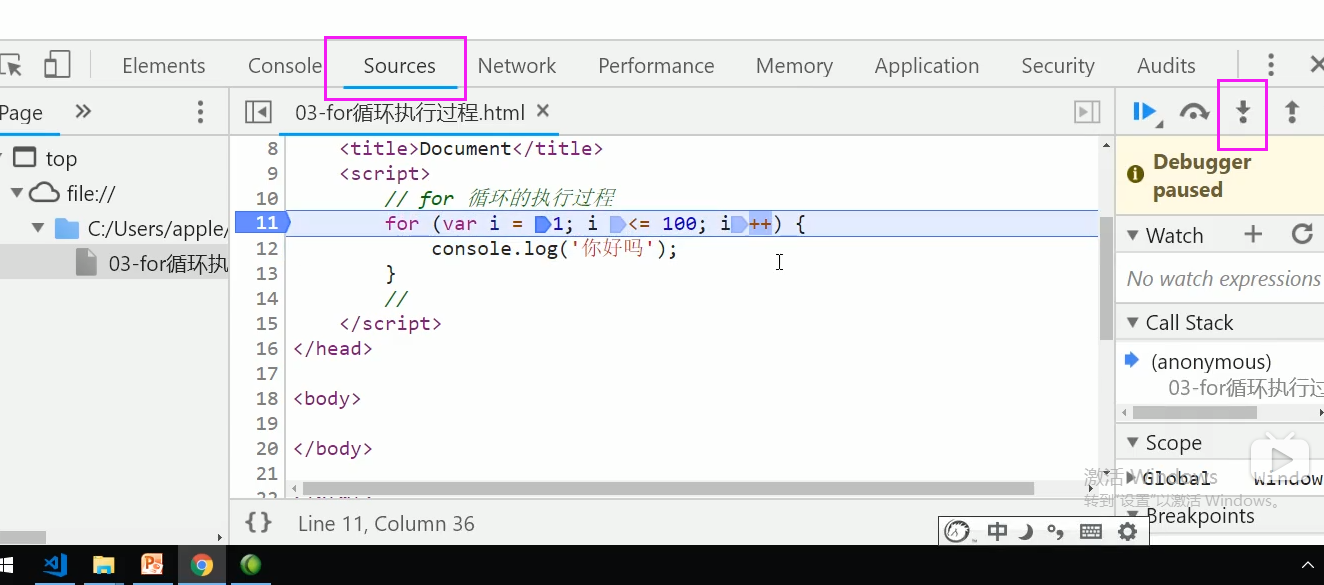Click the Windows Start button
Image resolution: width=1324 pixels, height=585 pixels.
pyautogui.click(x=7, y=565)
